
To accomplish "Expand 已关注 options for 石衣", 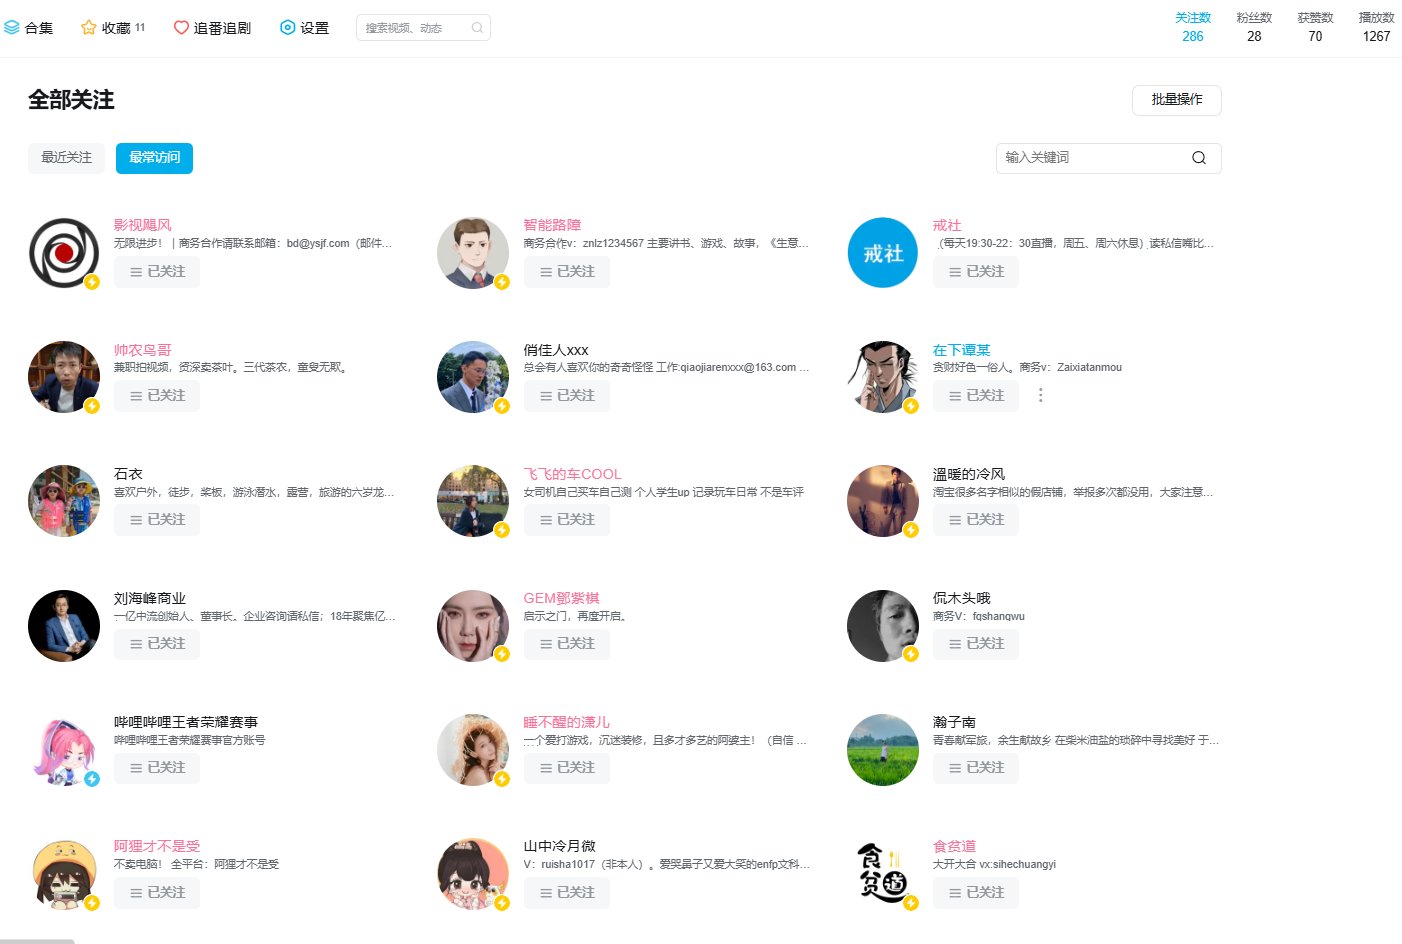I will click(157, 520).
